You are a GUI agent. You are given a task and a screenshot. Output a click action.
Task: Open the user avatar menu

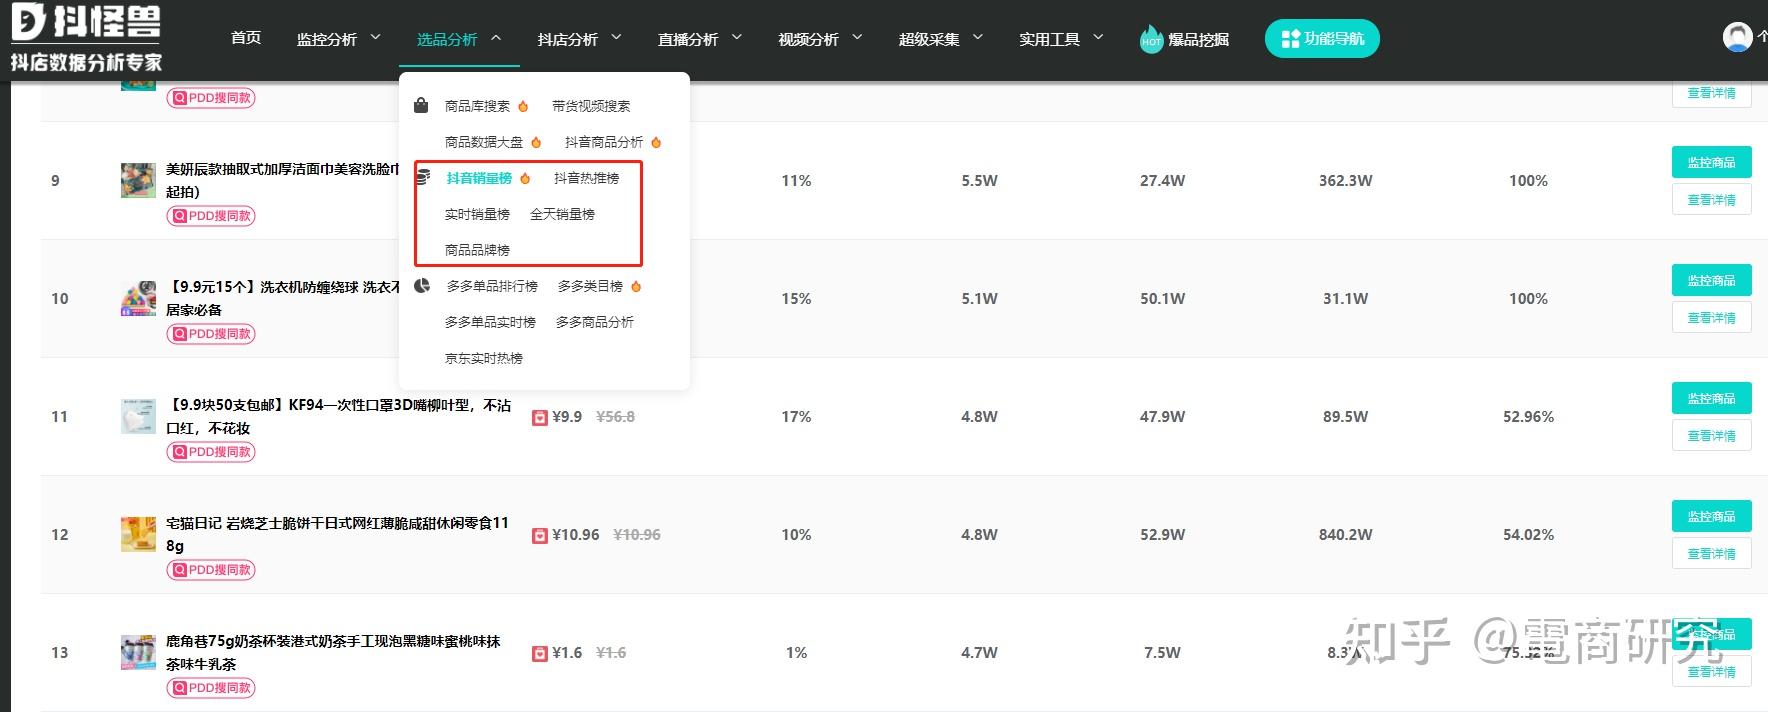(x=1738, y=37)
